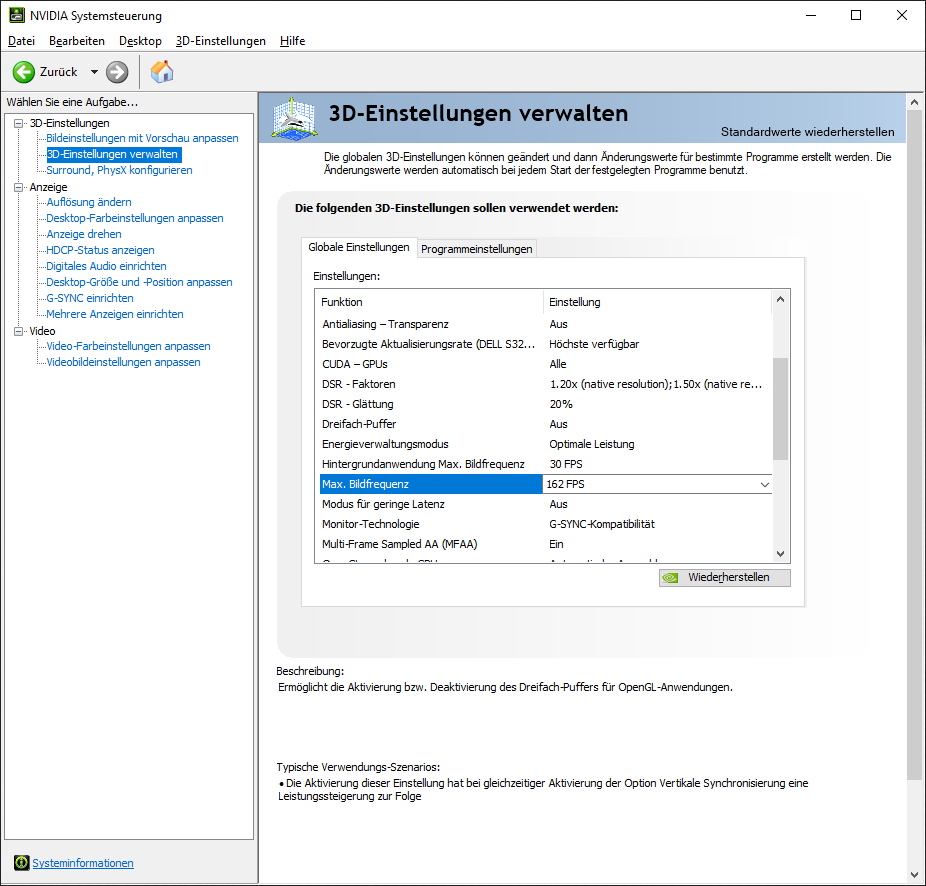Click the 3D-Einstellungen verwalten header icon
This screenshot has height=886, width=926.
click(x=294, y=118)
